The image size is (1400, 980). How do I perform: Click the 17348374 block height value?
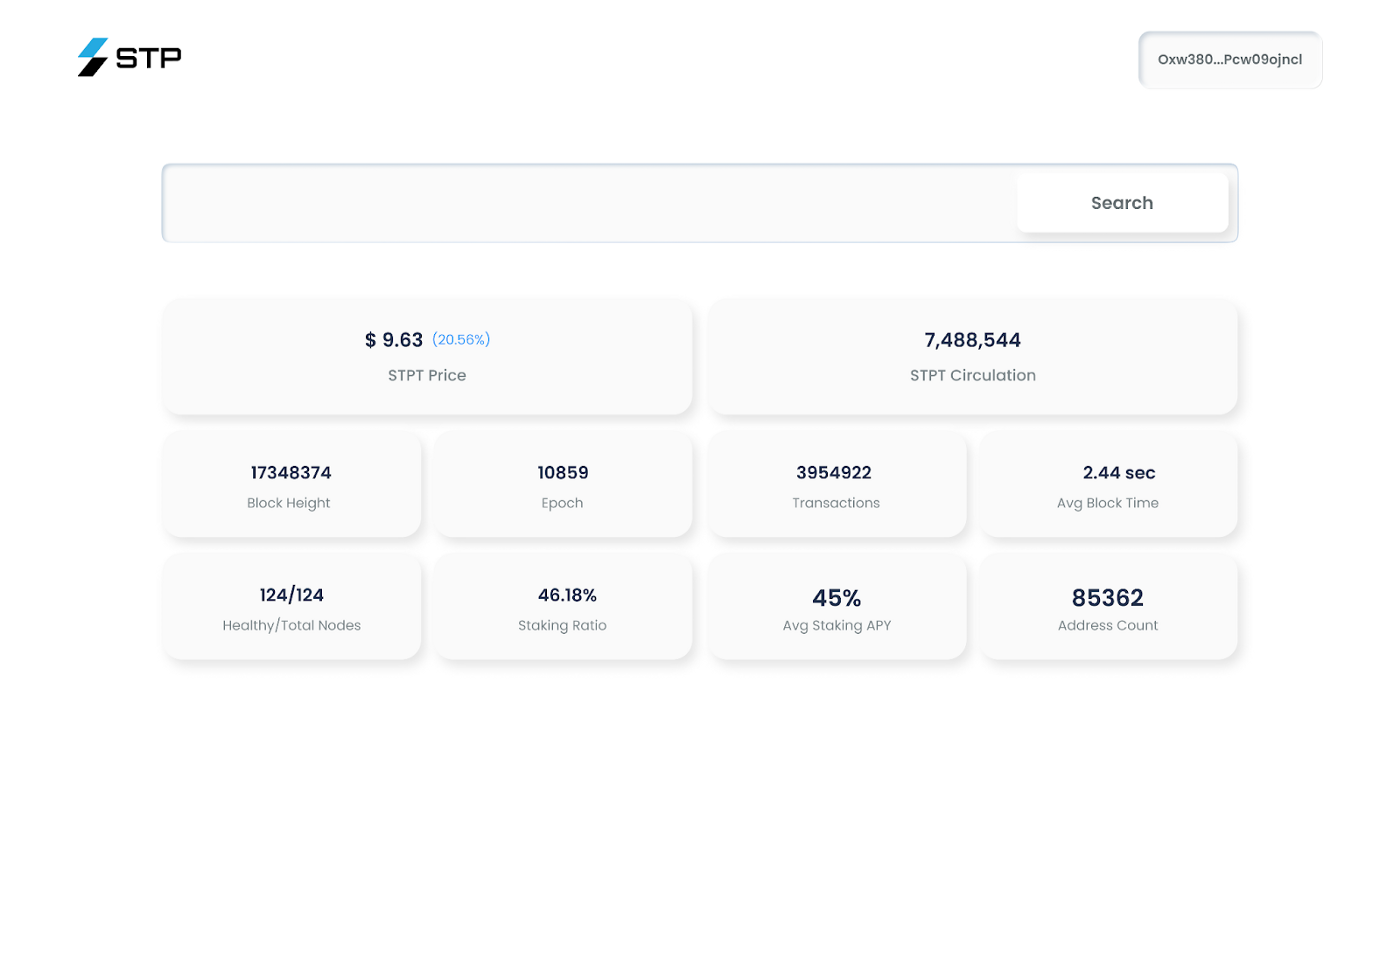coord(291,473)
